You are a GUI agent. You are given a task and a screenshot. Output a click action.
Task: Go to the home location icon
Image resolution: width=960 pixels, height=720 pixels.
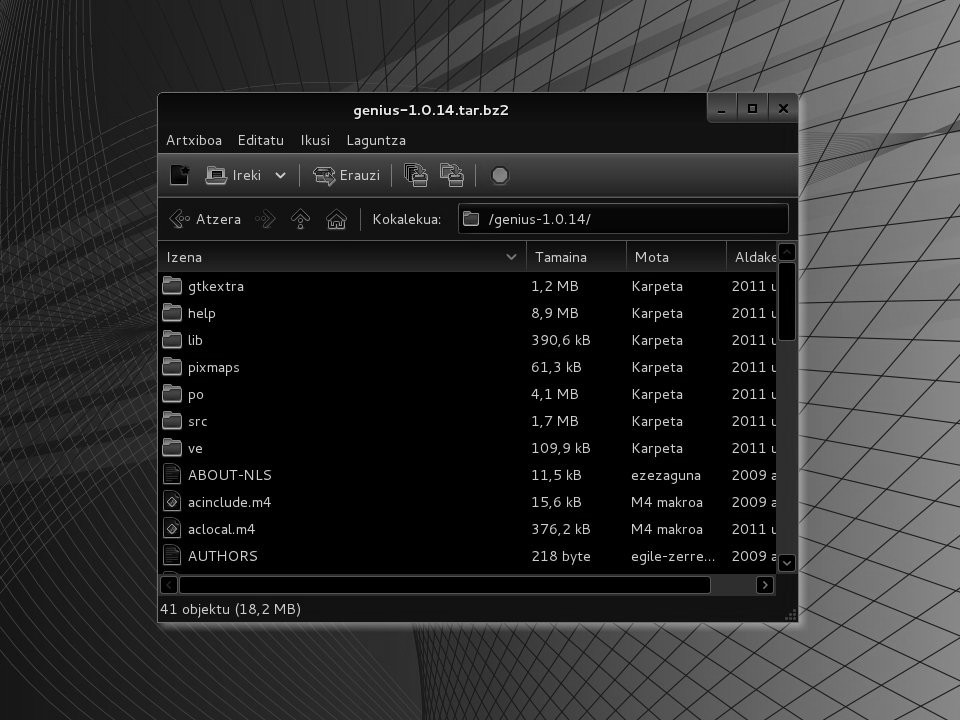(336, 219)
